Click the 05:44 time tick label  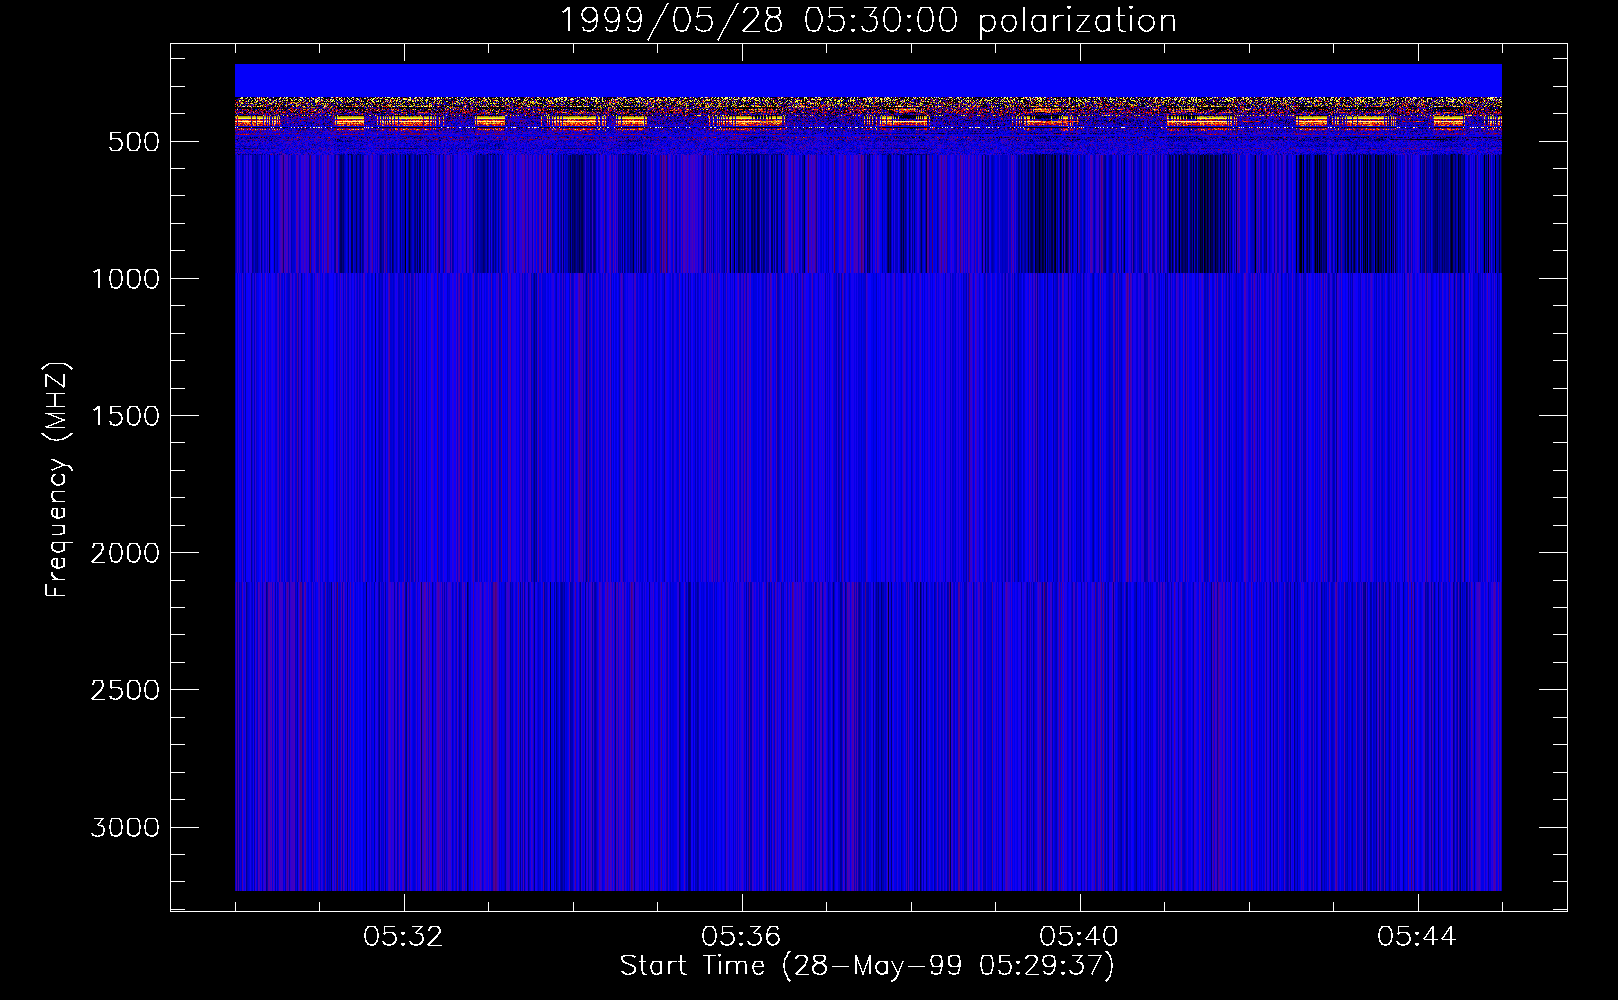click(1417, 937)
